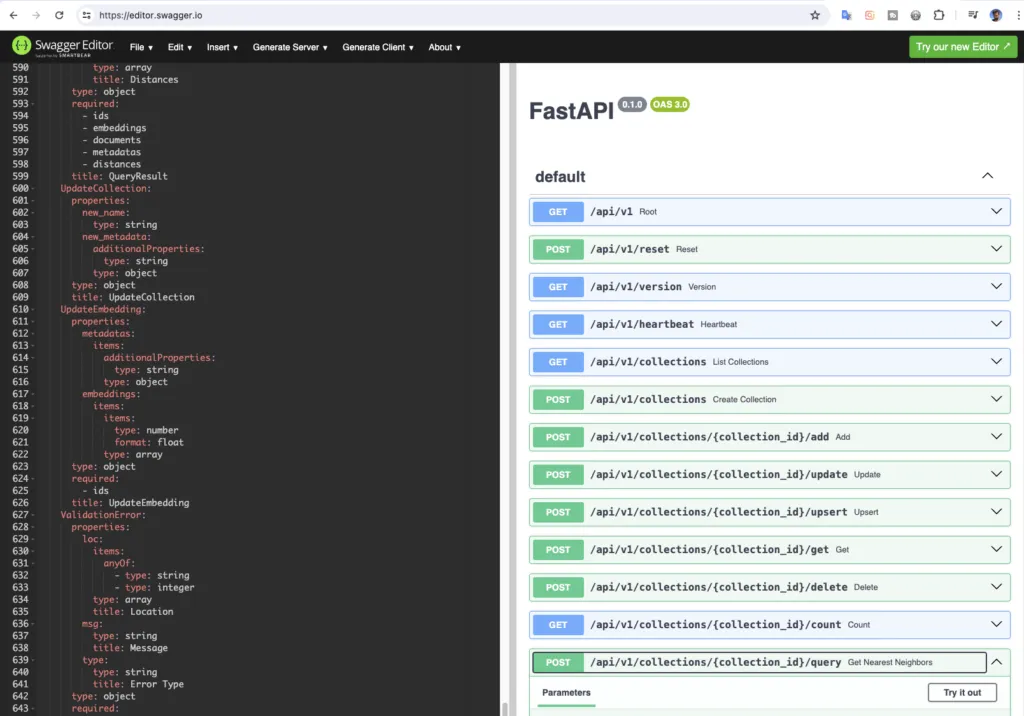Expand GET /api/v1/heartbeat chevron
1024x716 pixels.
pyautogui.click(x=996, y=324)
